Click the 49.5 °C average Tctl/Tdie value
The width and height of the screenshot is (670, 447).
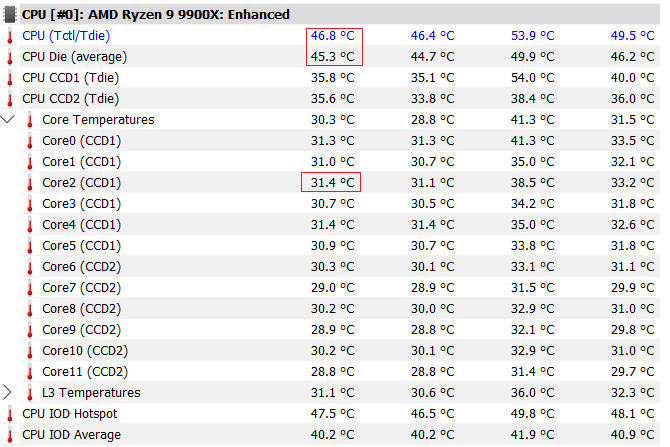coord(632,35)
